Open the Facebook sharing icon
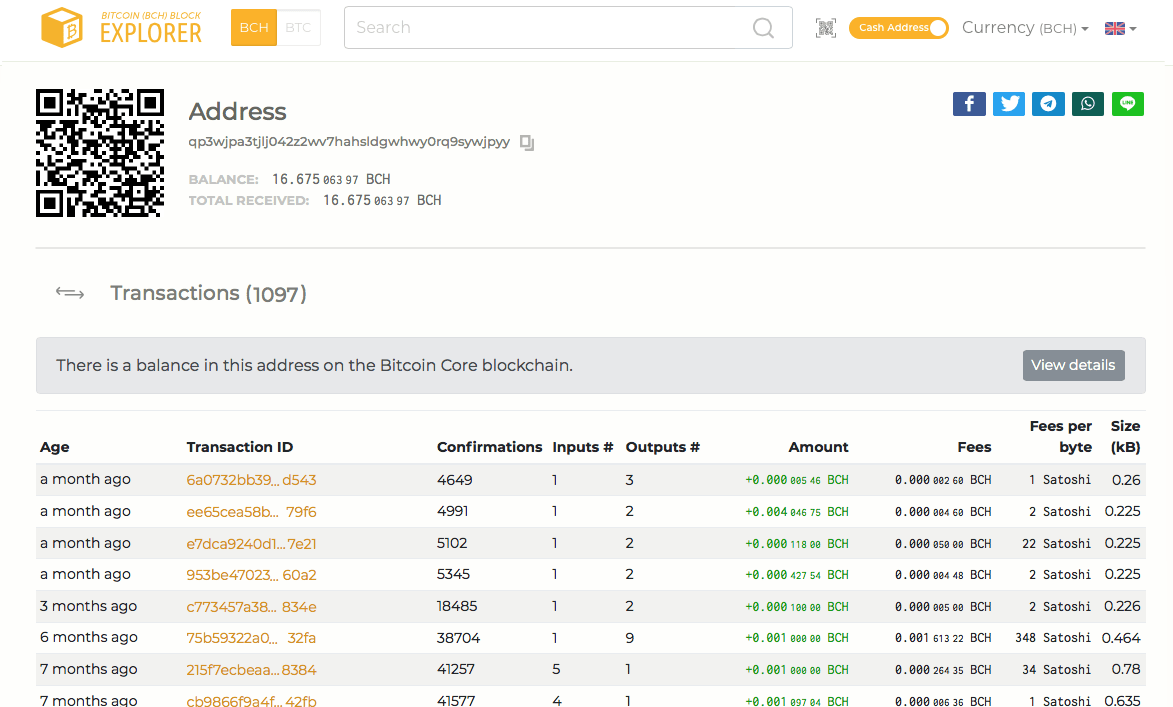The width and height of the screenshot is (1173, 707). [x=968, y=103]
